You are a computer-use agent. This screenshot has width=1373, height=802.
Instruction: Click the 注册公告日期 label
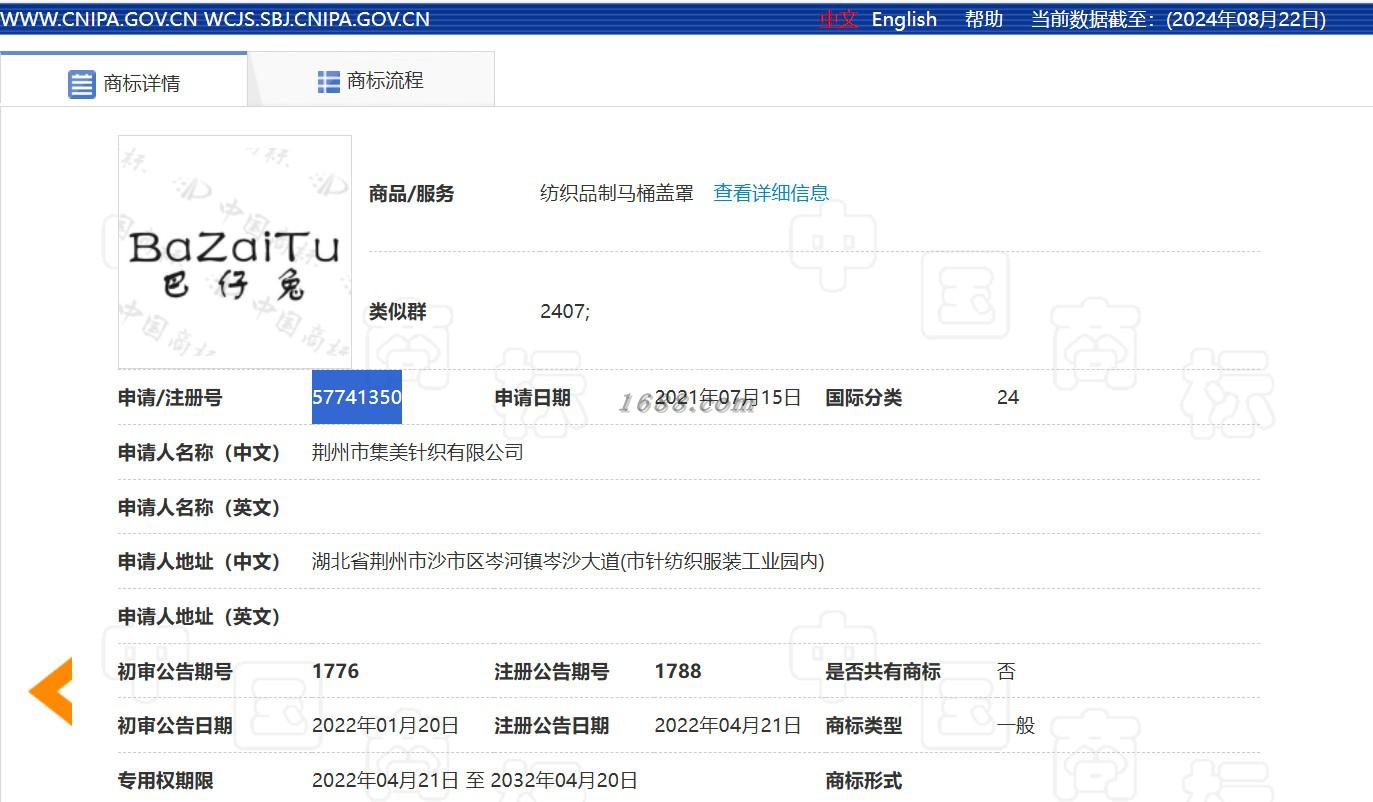(x=551, y=726)
